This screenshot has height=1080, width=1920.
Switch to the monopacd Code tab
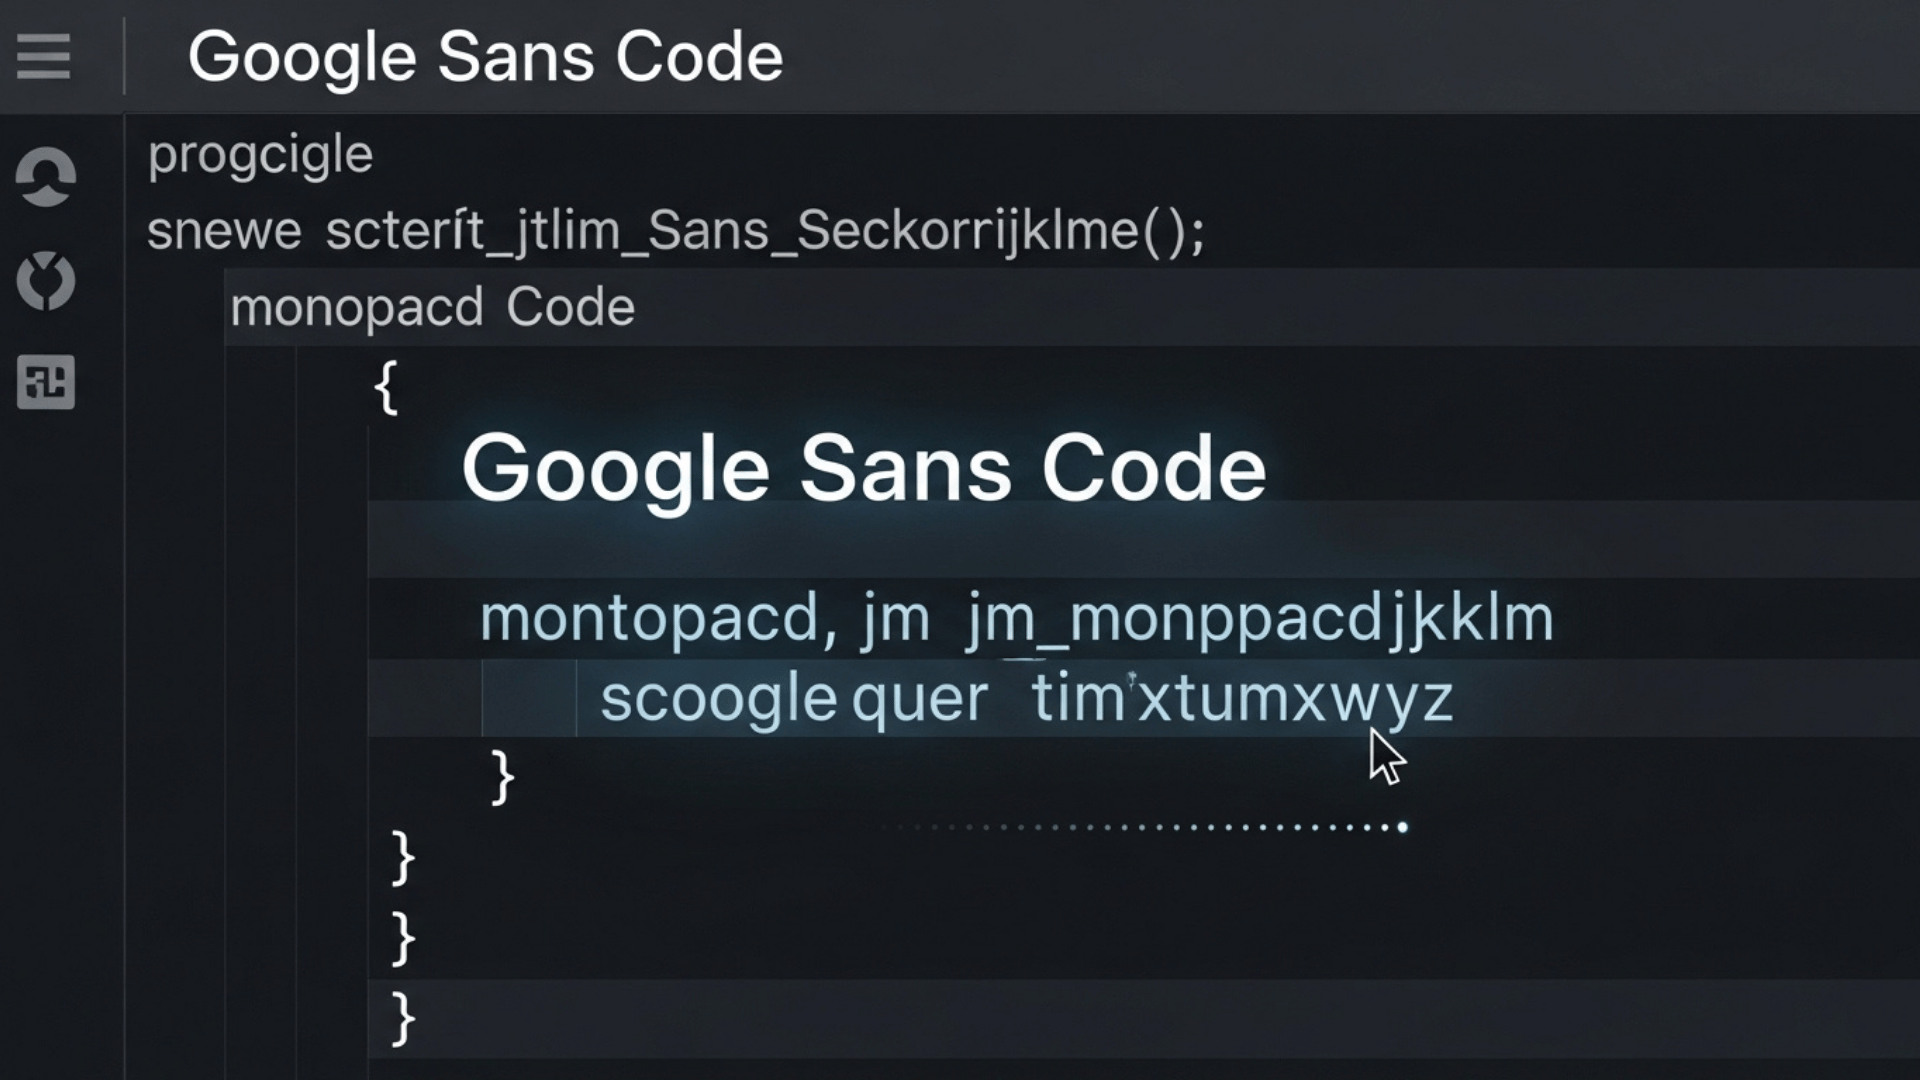click(432, 306)
